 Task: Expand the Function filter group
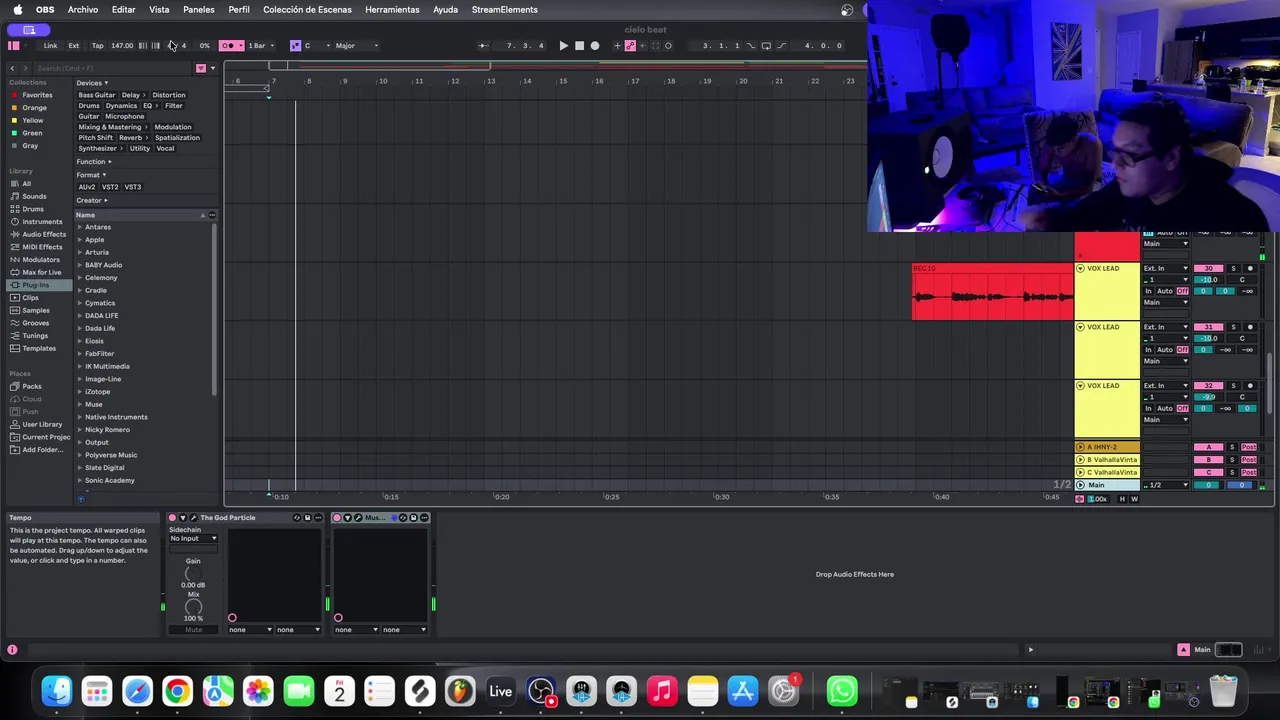pos(94,162)
